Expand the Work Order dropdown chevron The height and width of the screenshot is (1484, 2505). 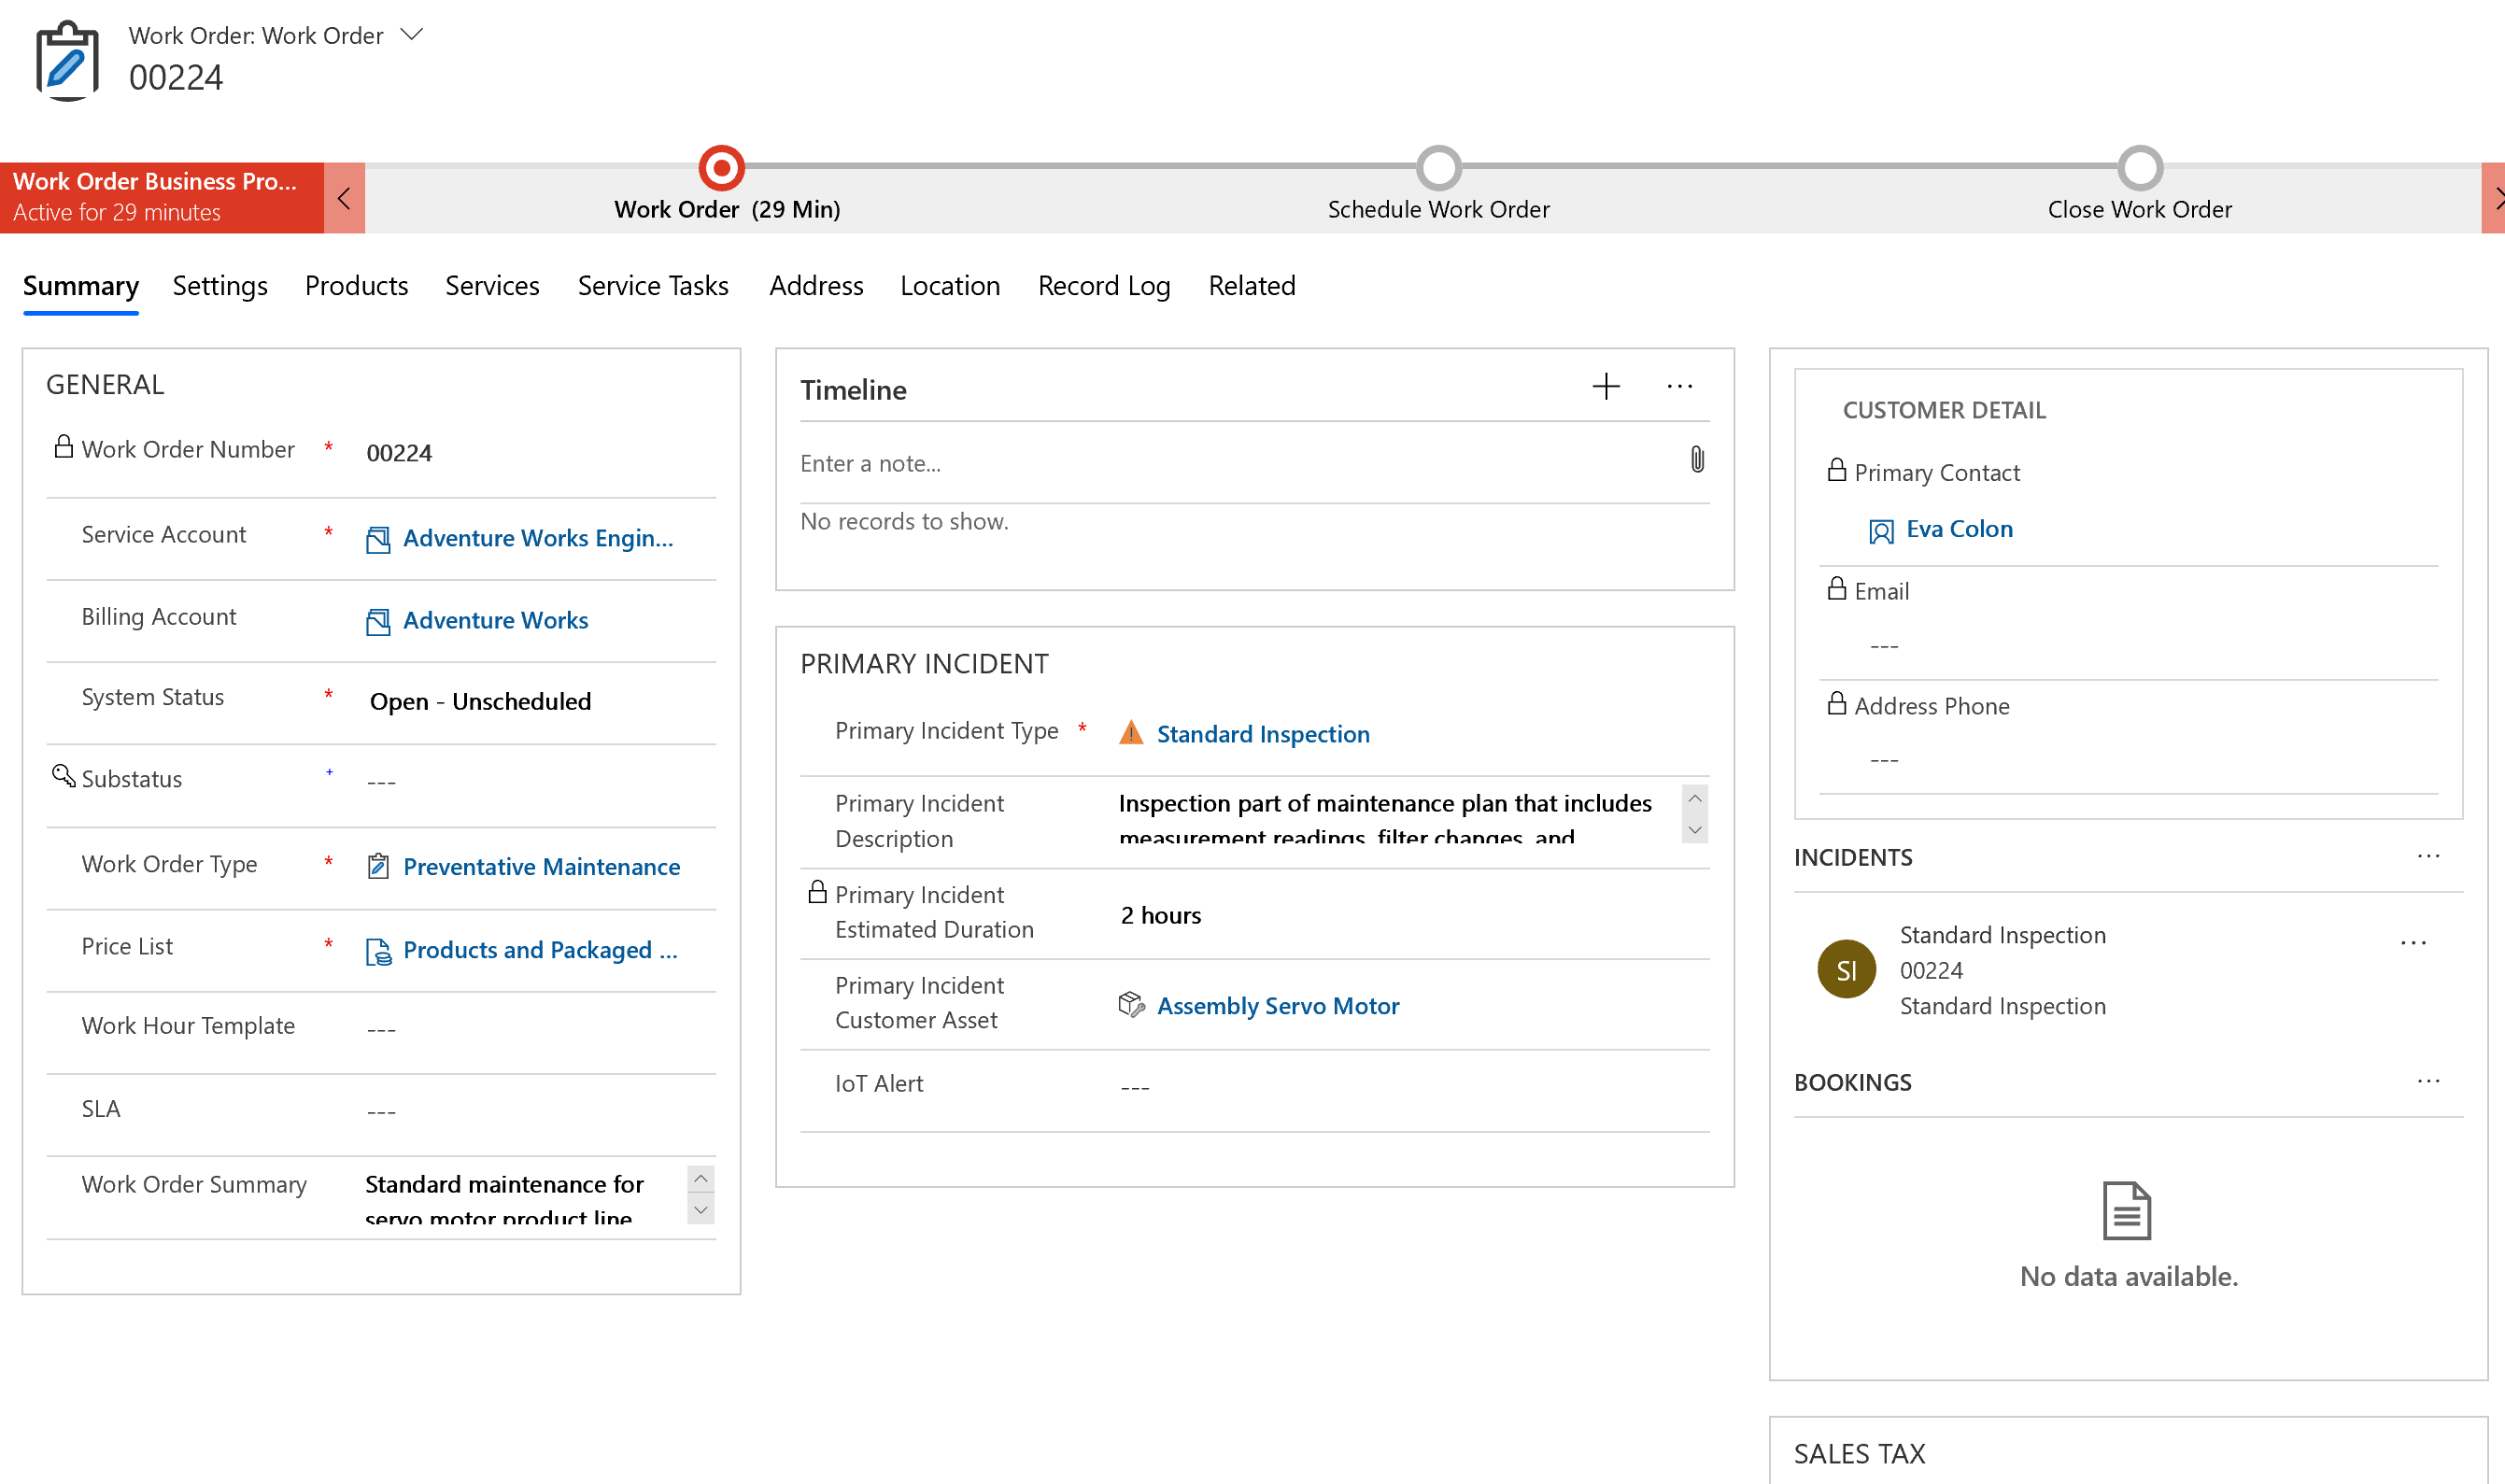coord(408,32)
